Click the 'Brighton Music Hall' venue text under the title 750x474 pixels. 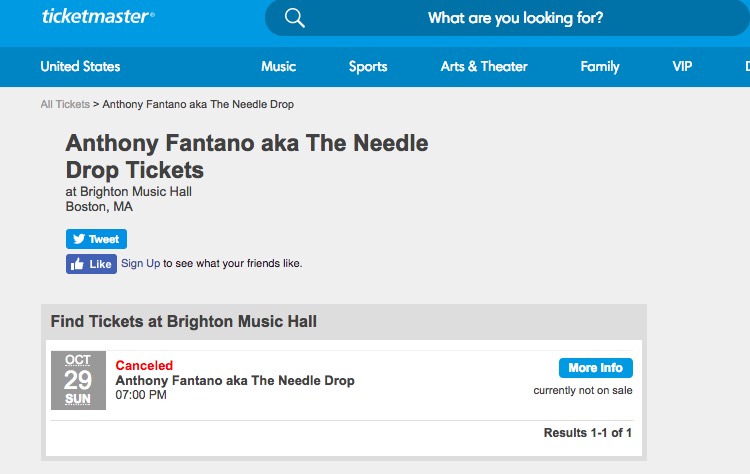pos(136,192)
